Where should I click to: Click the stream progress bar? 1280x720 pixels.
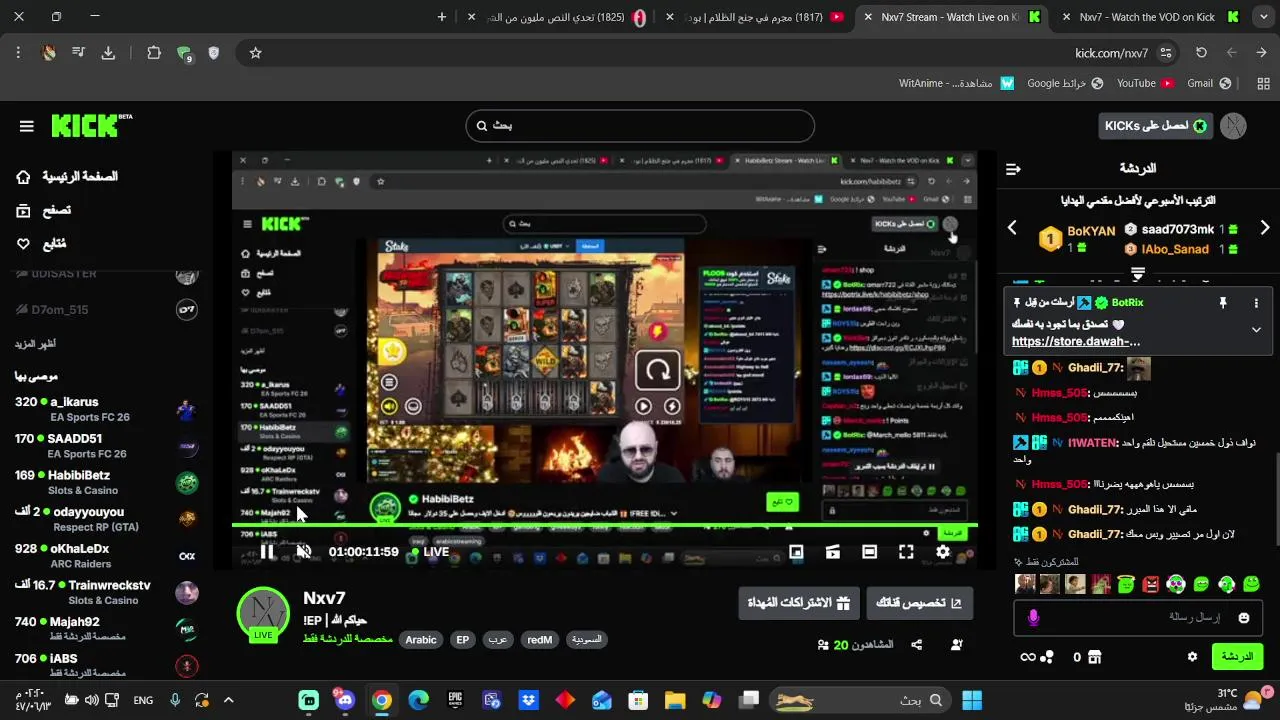[x=605, y=526]
